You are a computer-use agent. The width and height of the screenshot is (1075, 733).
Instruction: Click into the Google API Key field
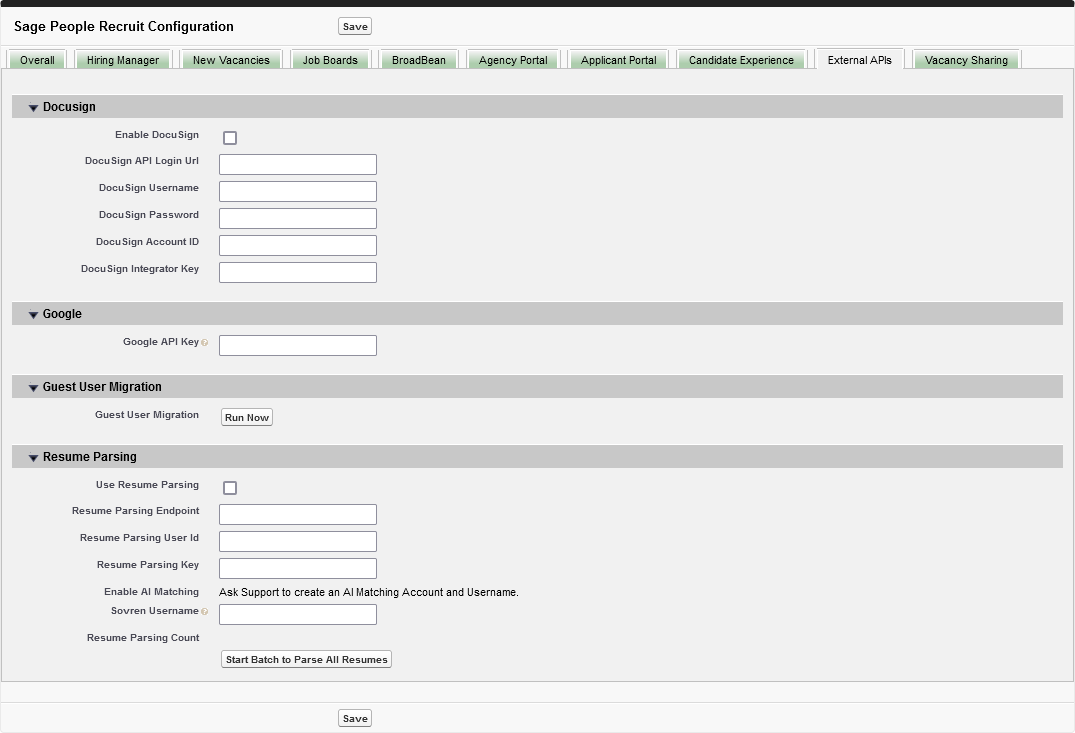298,346
